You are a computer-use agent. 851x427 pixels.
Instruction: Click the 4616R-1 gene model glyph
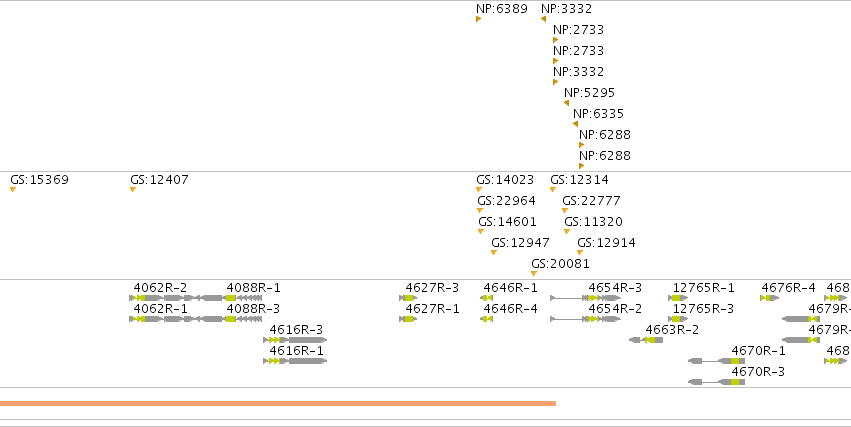click(295, 361)
